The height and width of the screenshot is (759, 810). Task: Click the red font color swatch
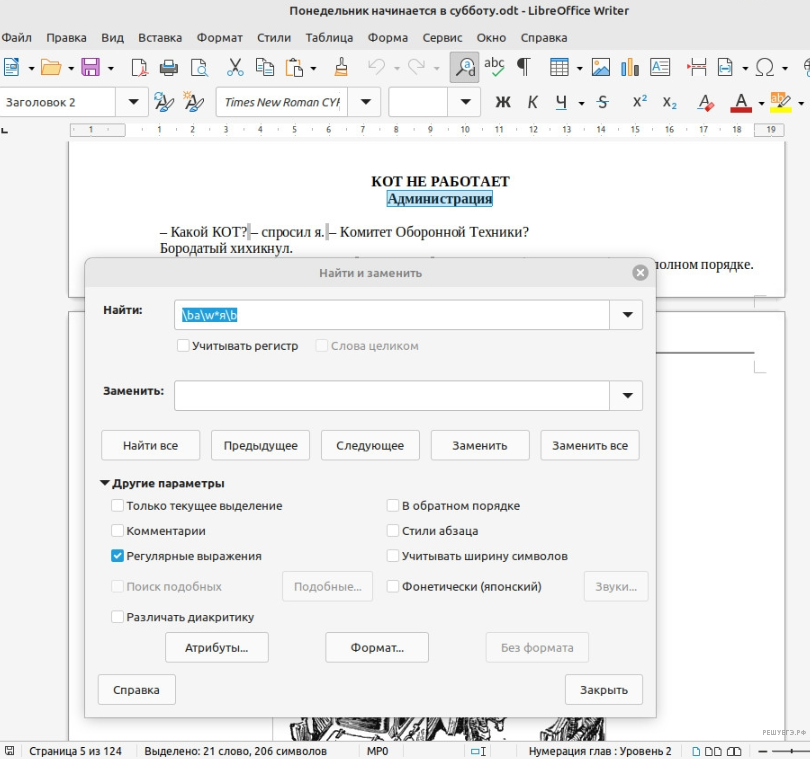(740, 103)
